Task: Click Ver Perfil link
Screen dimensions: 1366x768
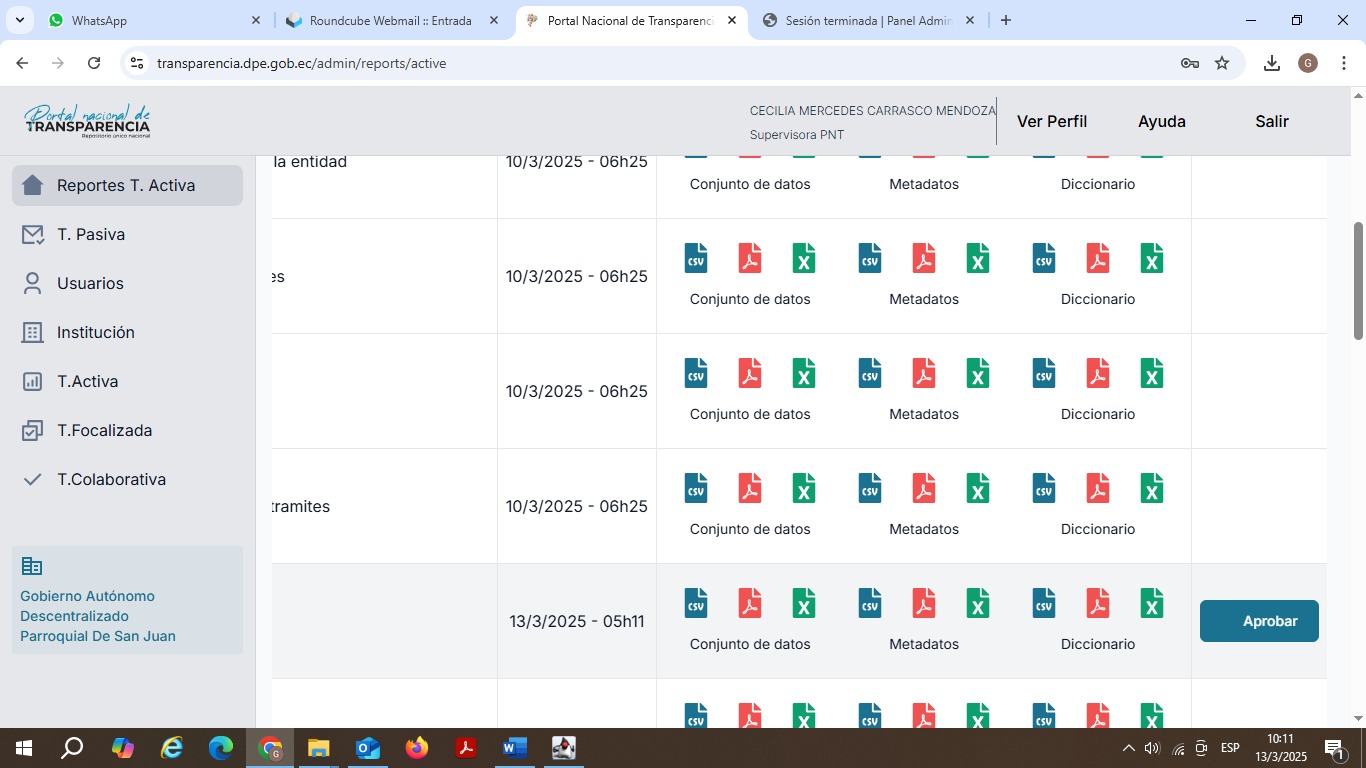Action: (x=1051, y=121)
